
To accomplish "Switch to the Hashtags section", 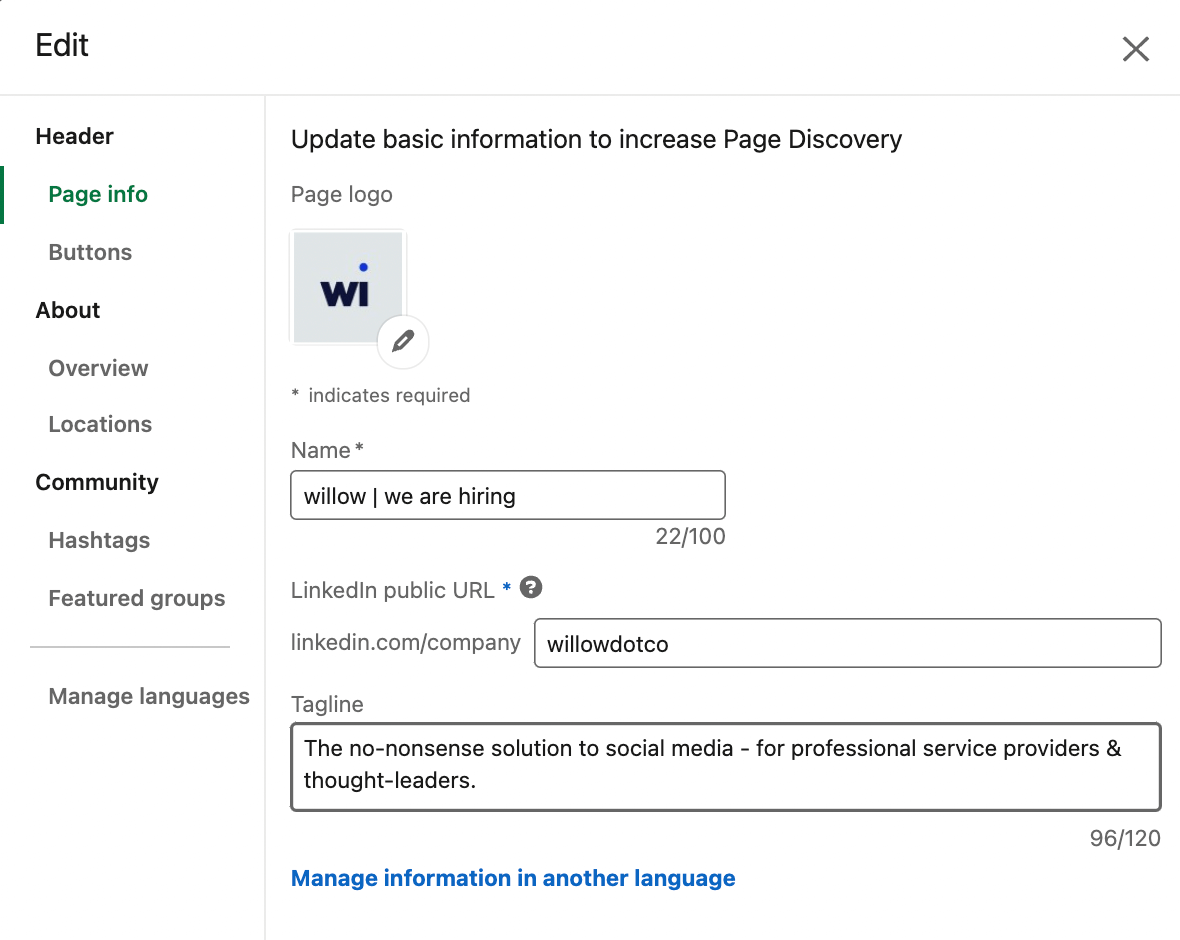I will tap(99, 540).
